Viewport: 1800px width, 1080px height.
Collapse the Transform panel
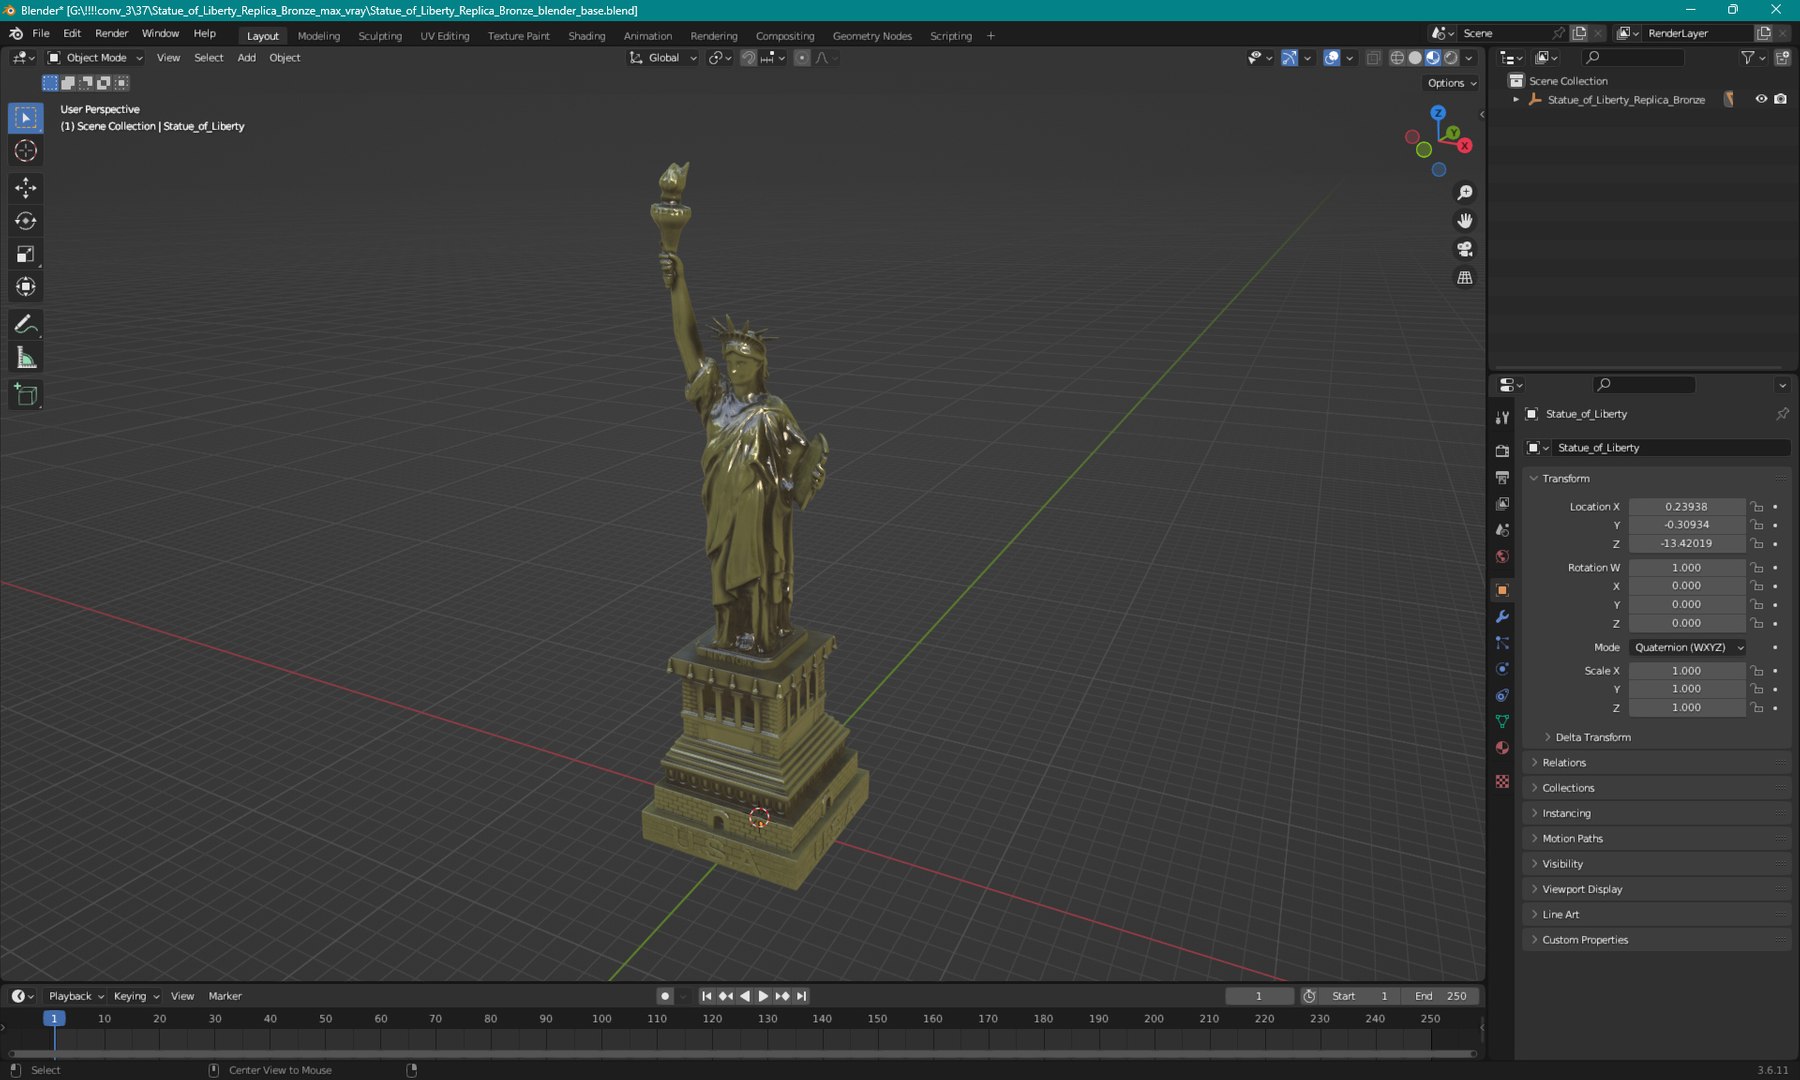pos(1565,479)
